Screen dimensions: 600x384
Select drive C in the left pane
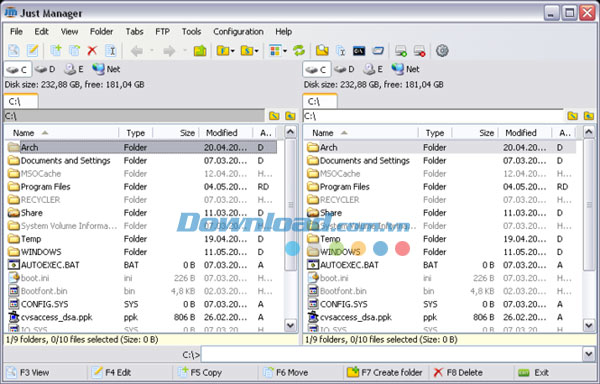tap(18, 70)
